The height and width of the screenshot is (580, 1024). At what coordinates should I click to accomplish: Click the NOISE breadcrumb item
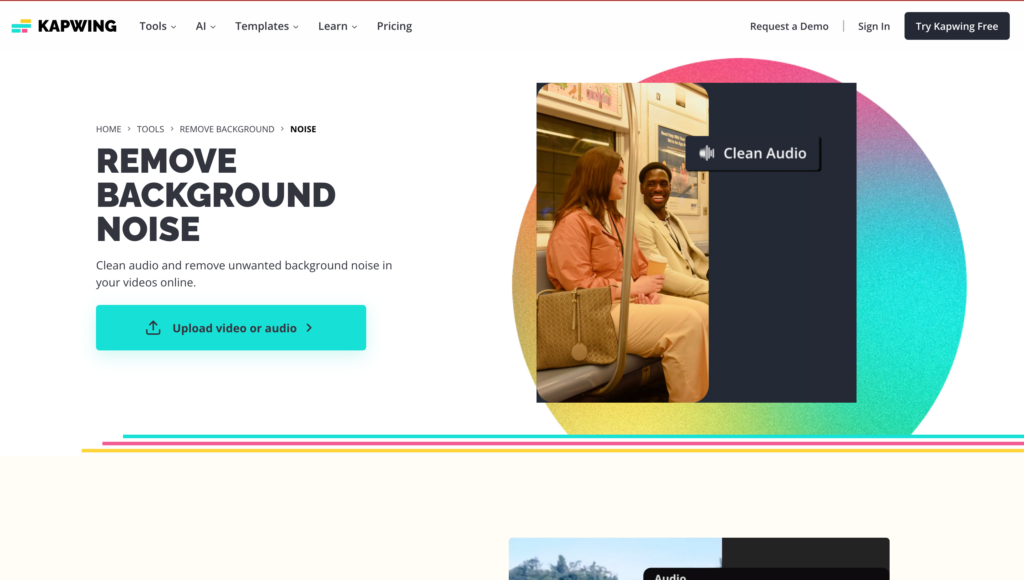pyautogui.click(x=303, y=129)
